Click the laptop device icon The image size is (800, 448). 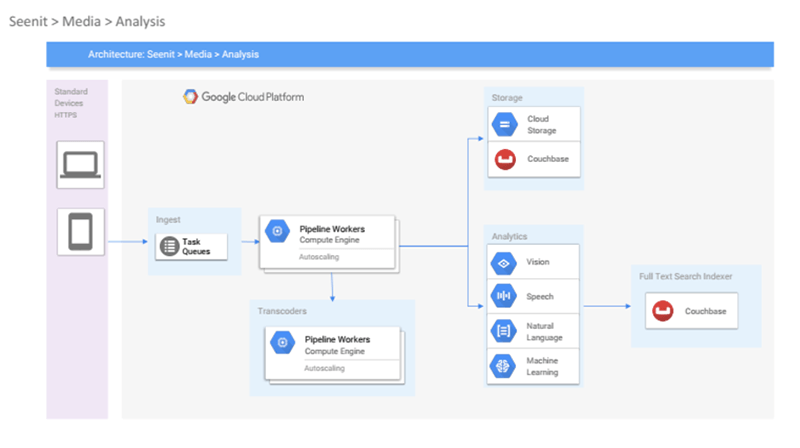pos(81,165)
